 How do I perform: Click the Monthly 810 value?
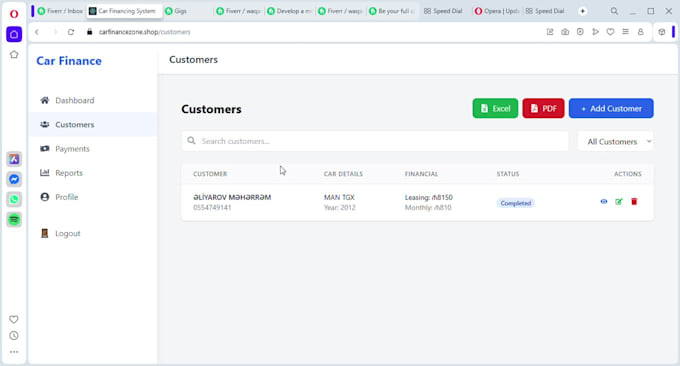428,208
